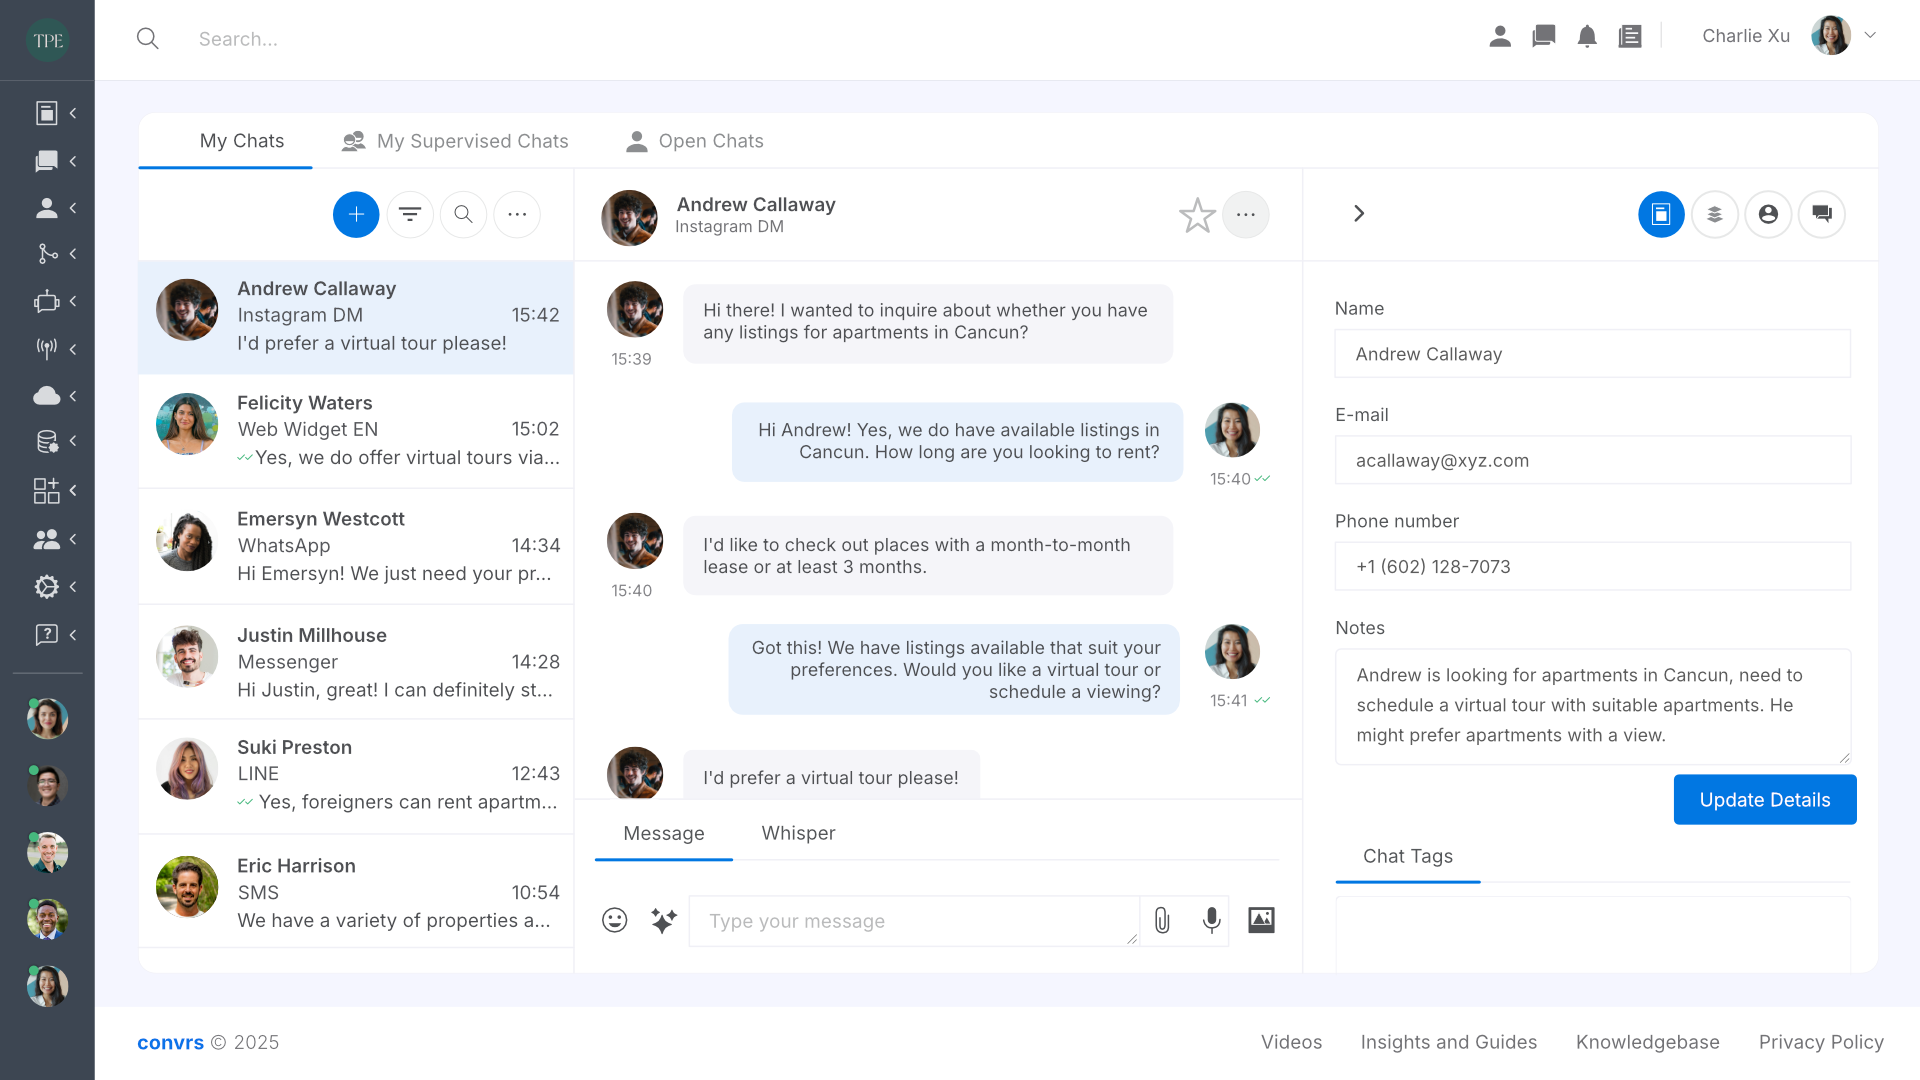The height and width of the screenshot is (1080, 1920).
Task: Expand the settings gear sidebar menu
Action: 47,587
